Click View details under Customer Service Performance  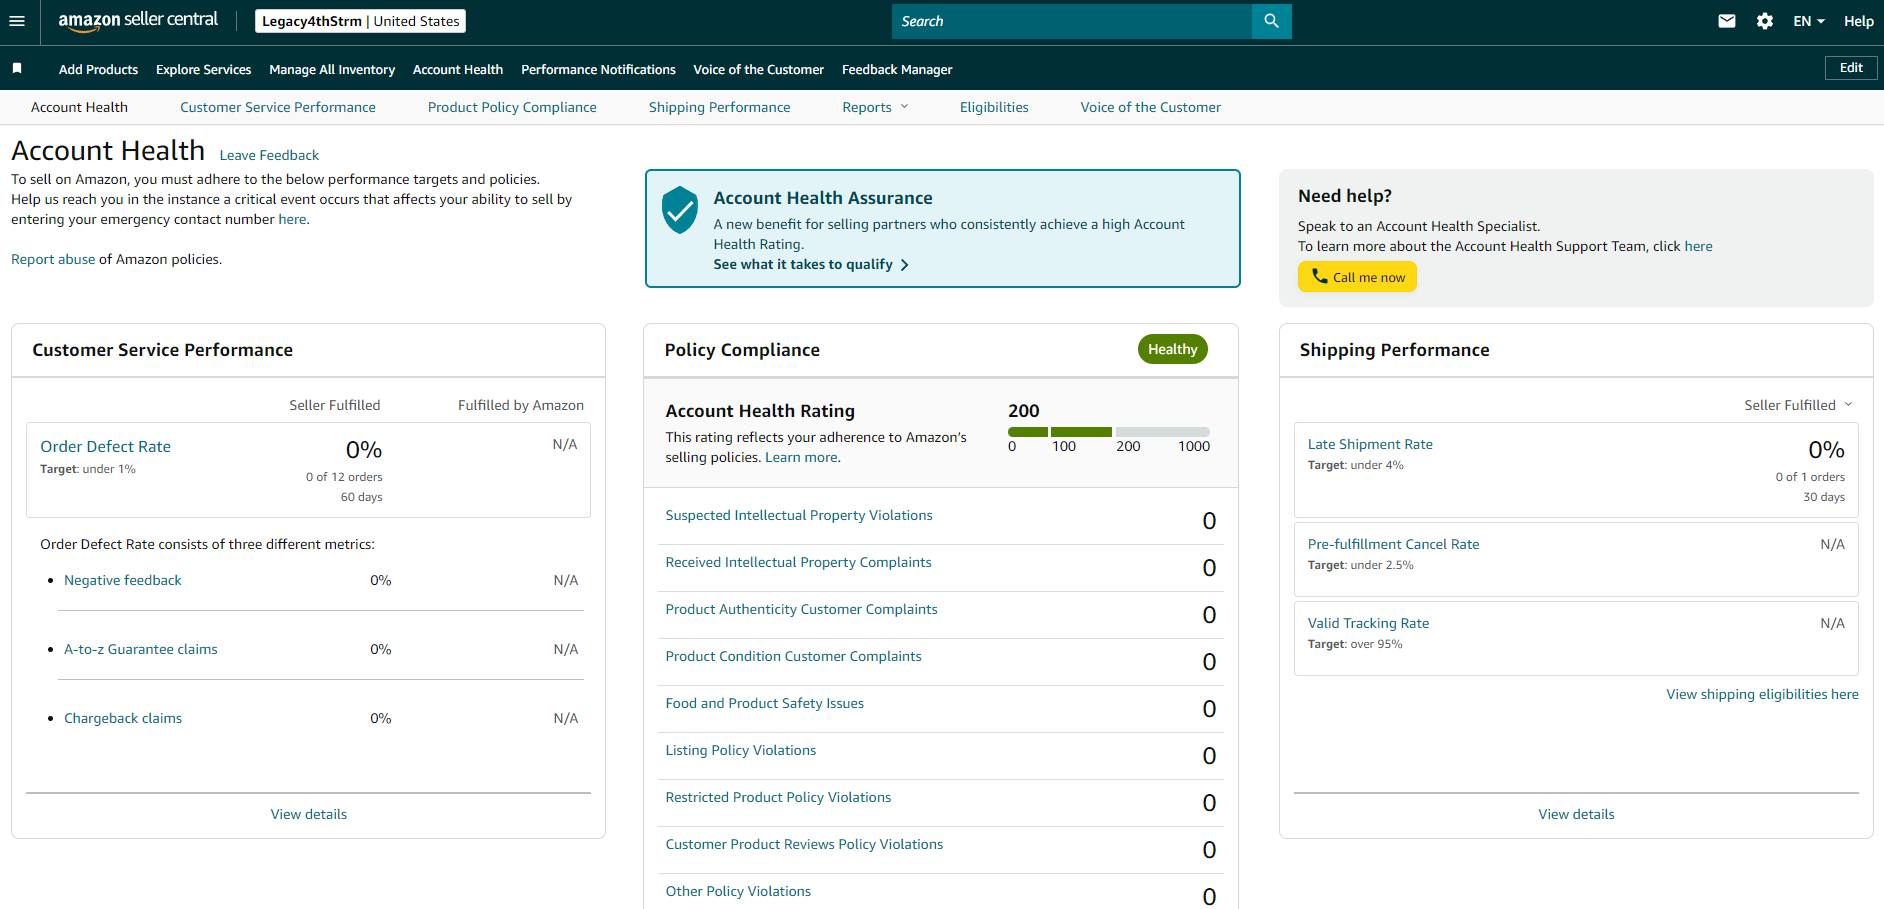point(309,814)
